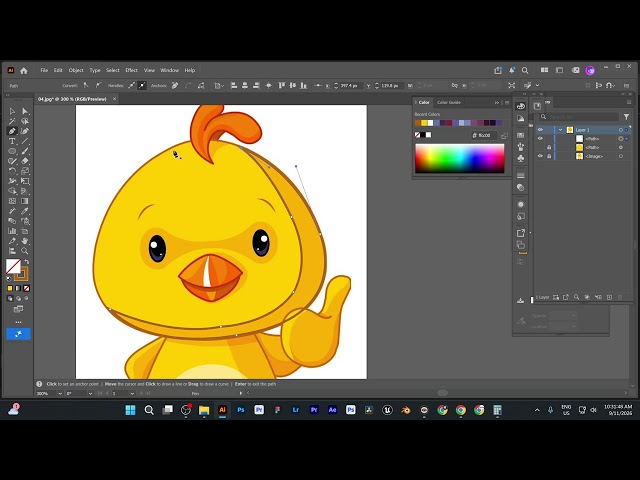Open the Share document icon
Image resolution: width=640 pixels, height=480 pixels.
pyautogui.click(x=498, y=71)
